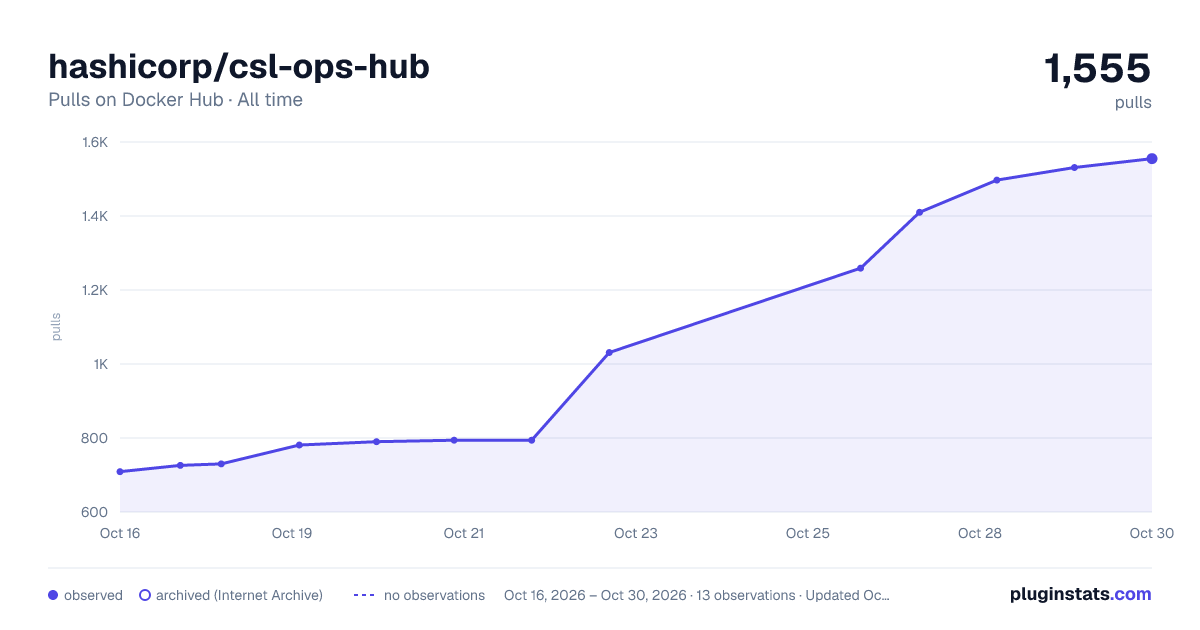Click the 1.4K y-axis label
Viewport: 1200px width, 630px height.
[95, 216]
